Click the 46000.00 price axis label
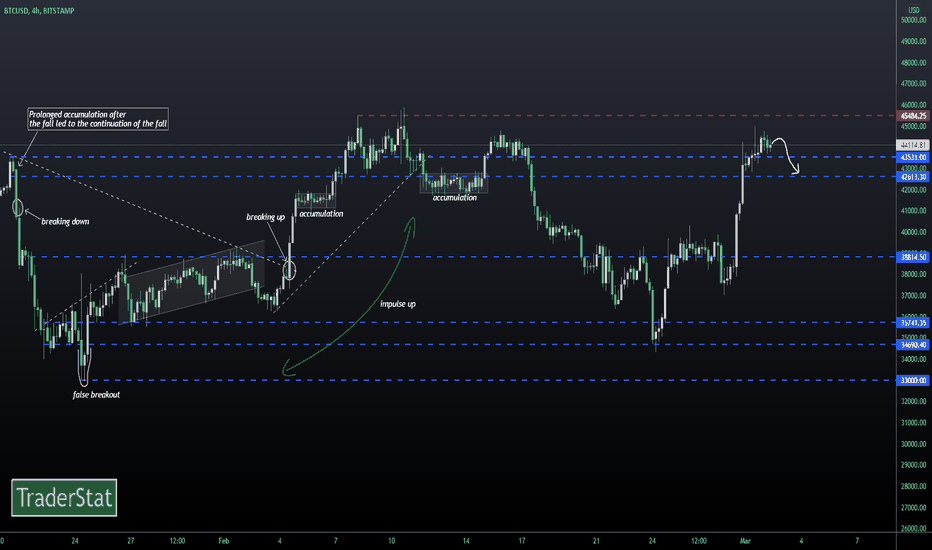This screenshot has width=932, height=550. [x=914, y=105]
